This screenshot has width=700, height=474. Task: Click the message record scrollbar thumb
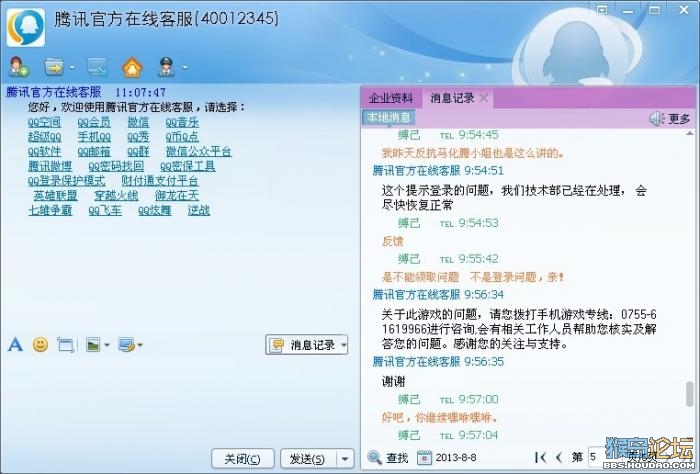pyautogui.click(x=690, y=394)
